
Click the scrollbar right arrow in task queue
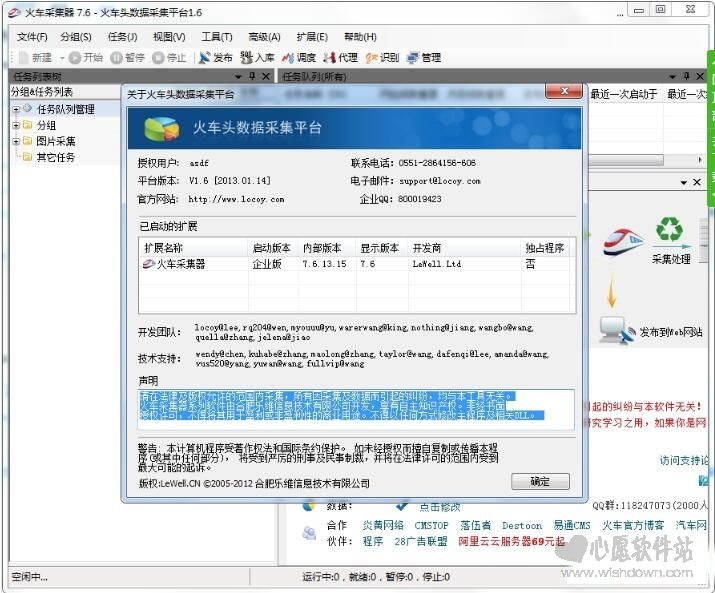[x=700, y=160]
